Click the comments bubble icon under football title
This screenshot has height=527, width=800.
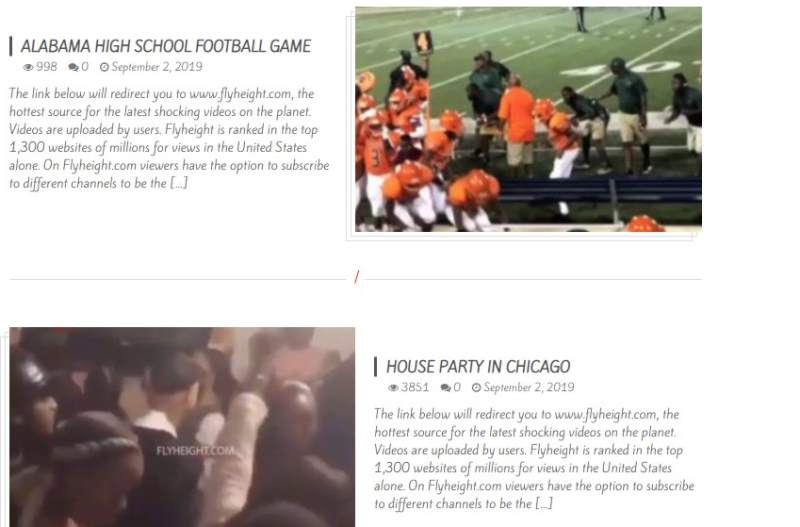pos(73,67)
